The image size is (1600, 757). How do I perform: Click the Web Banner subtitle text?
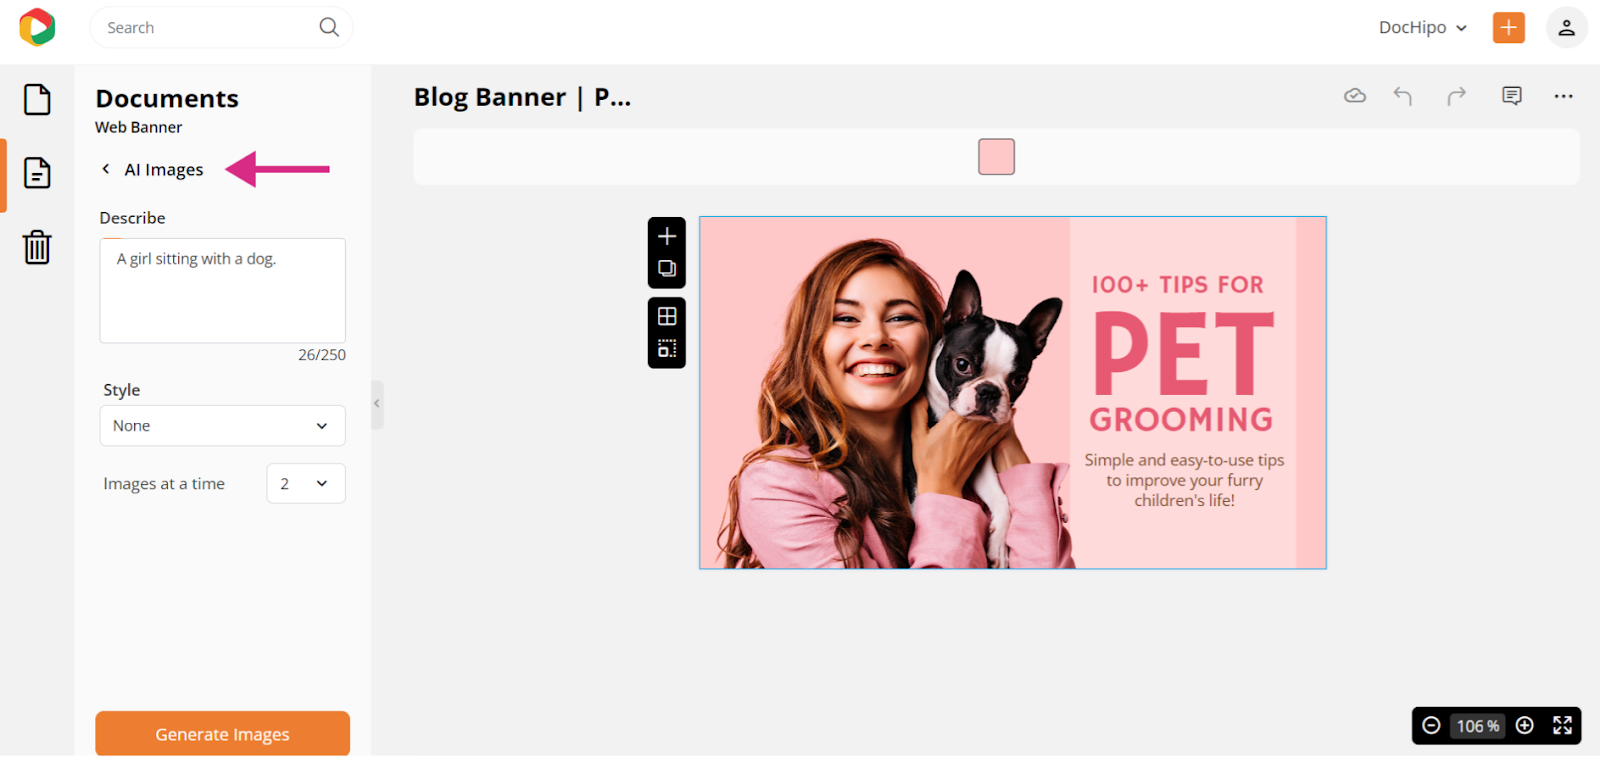[139, 127]
